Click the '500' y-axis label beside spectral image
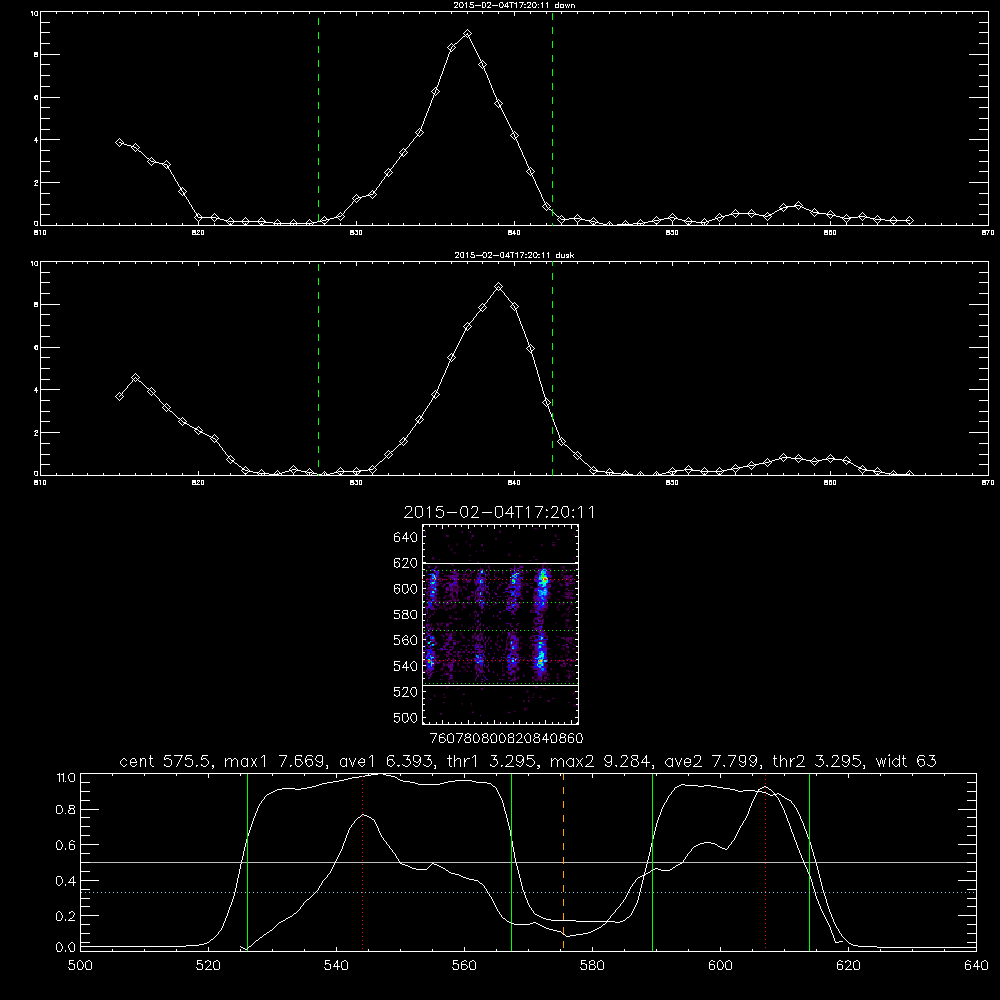The image size is (1000, 1000). click(406, 718)
